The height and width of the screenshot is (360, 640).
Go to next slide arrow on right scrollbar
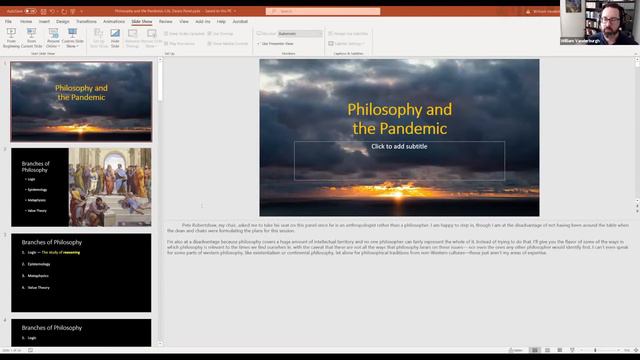(637, 212)
